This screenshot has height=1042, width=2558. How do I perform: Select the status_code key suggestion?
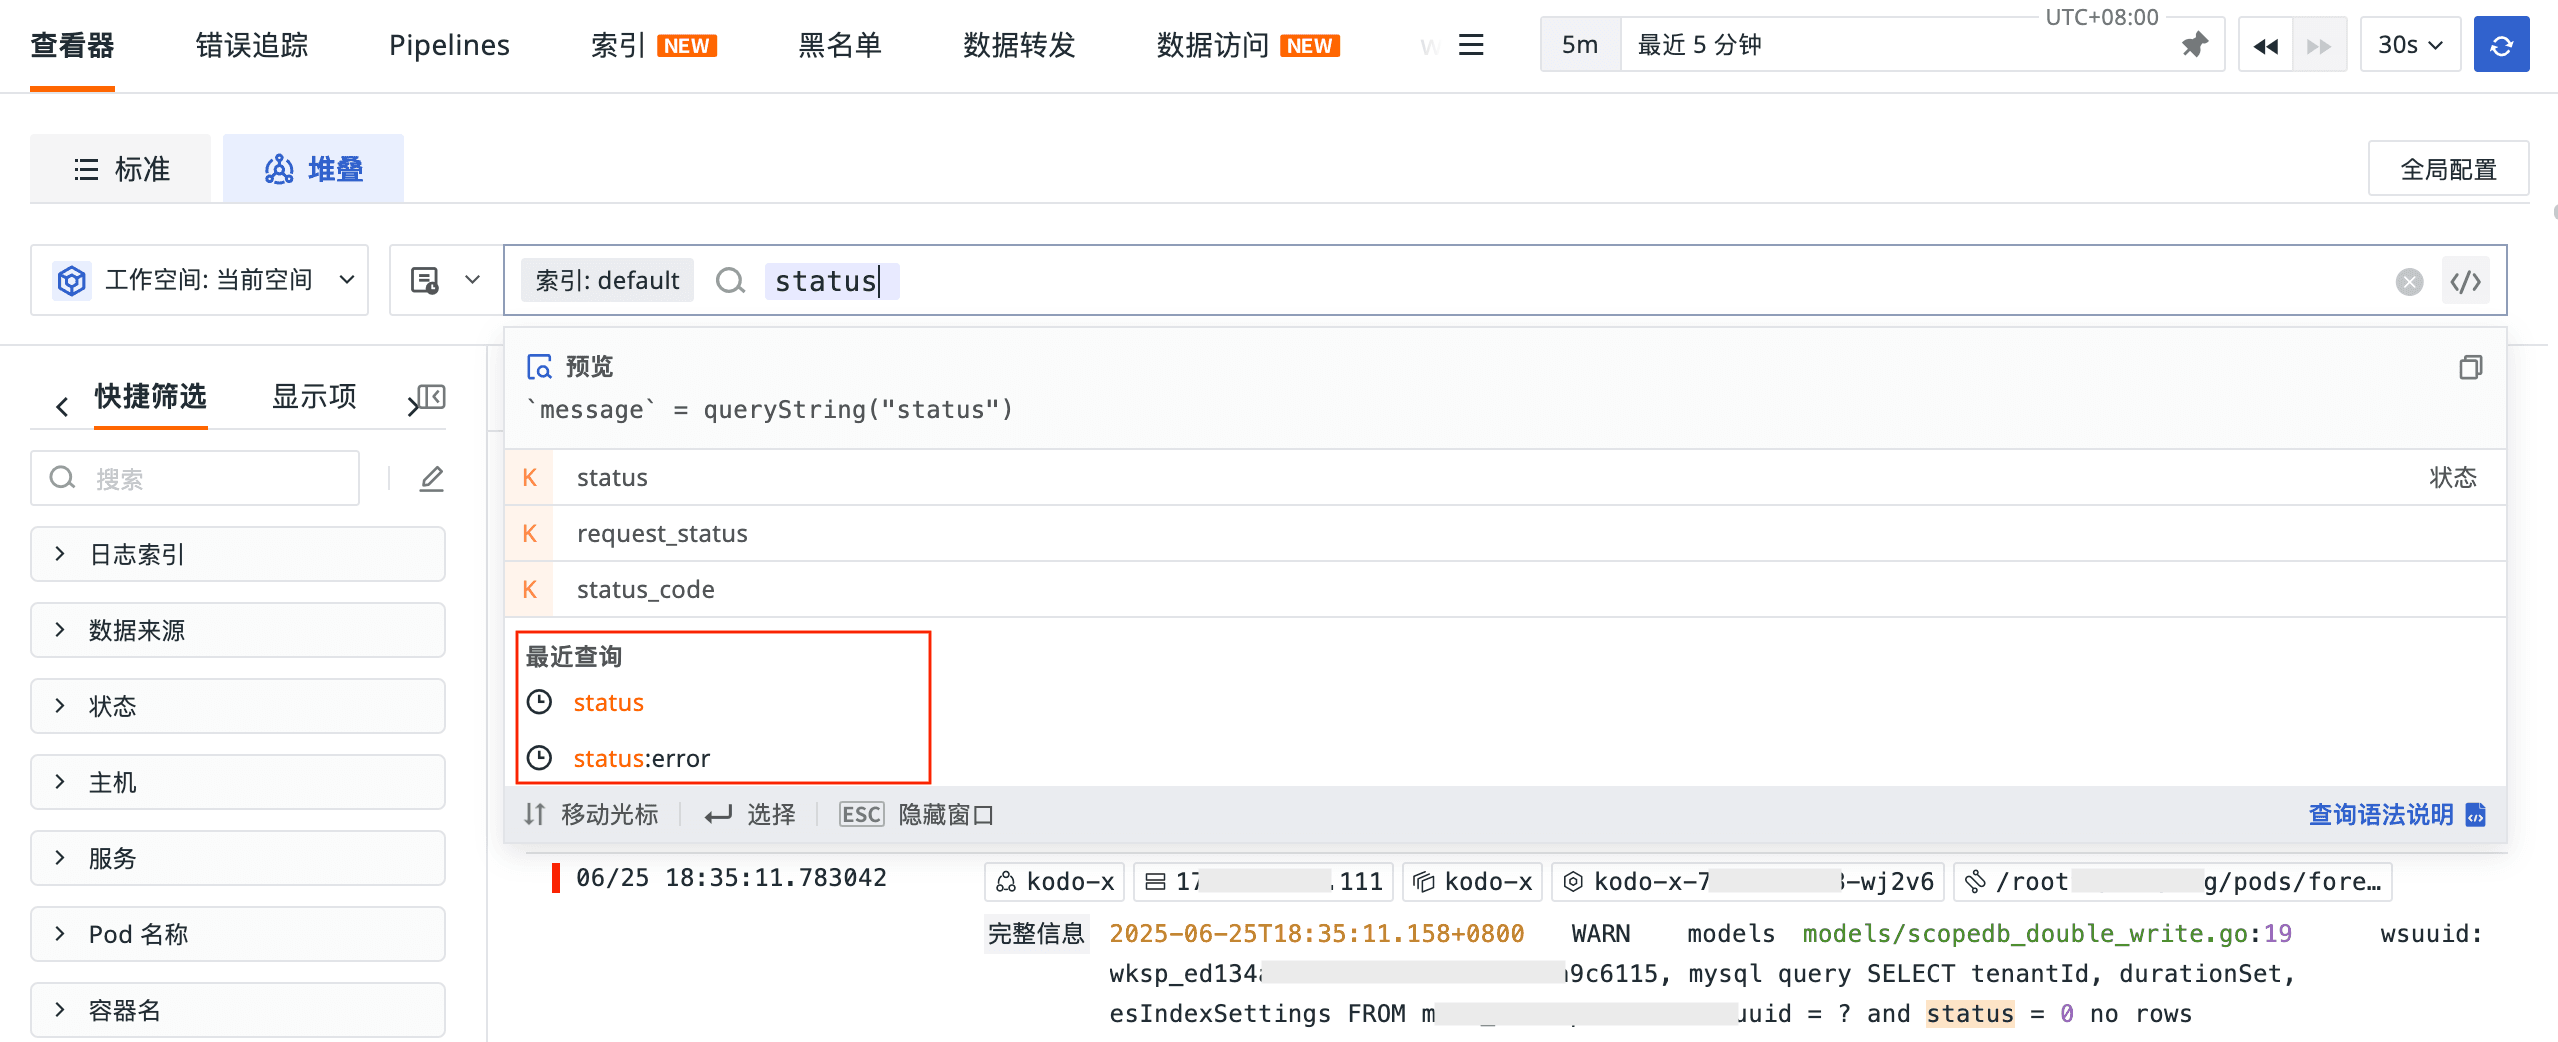click(x=1505, y=590)
